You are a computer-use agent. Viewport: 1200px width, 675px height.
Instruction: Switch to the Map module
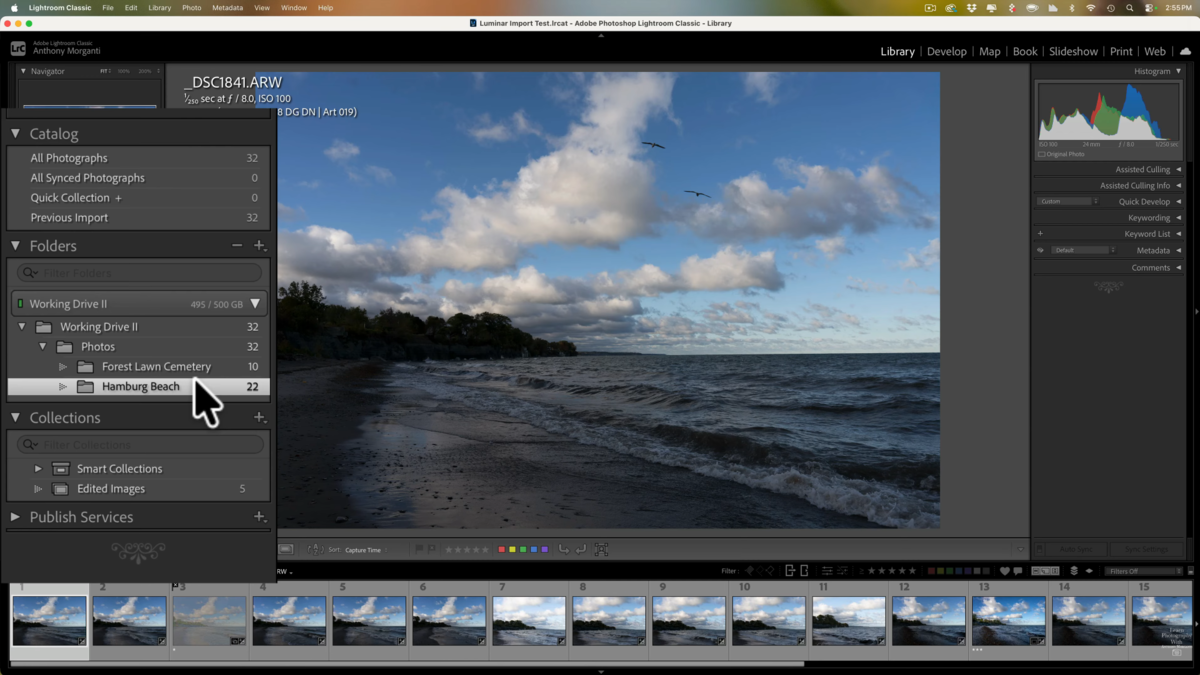[x=990, y=51]
